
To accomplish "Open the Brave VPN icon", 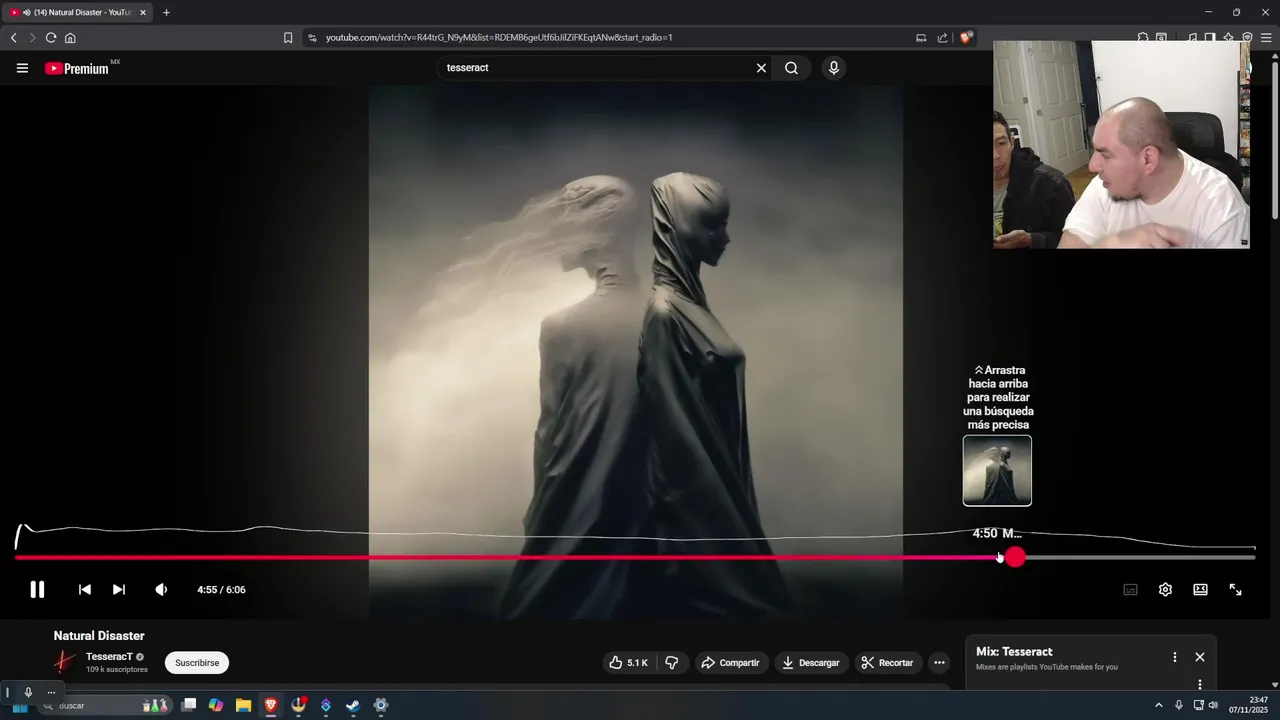I will (1247, 38).
